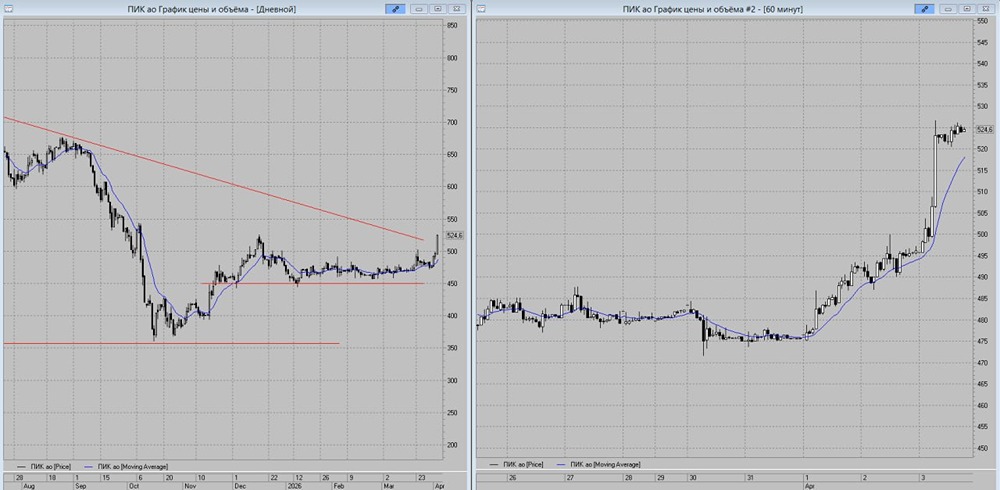This screenshot has width=1000, height=490.
Task: Click the 524,6 price tag on the 60-minute chart
Action: (985, 130)
